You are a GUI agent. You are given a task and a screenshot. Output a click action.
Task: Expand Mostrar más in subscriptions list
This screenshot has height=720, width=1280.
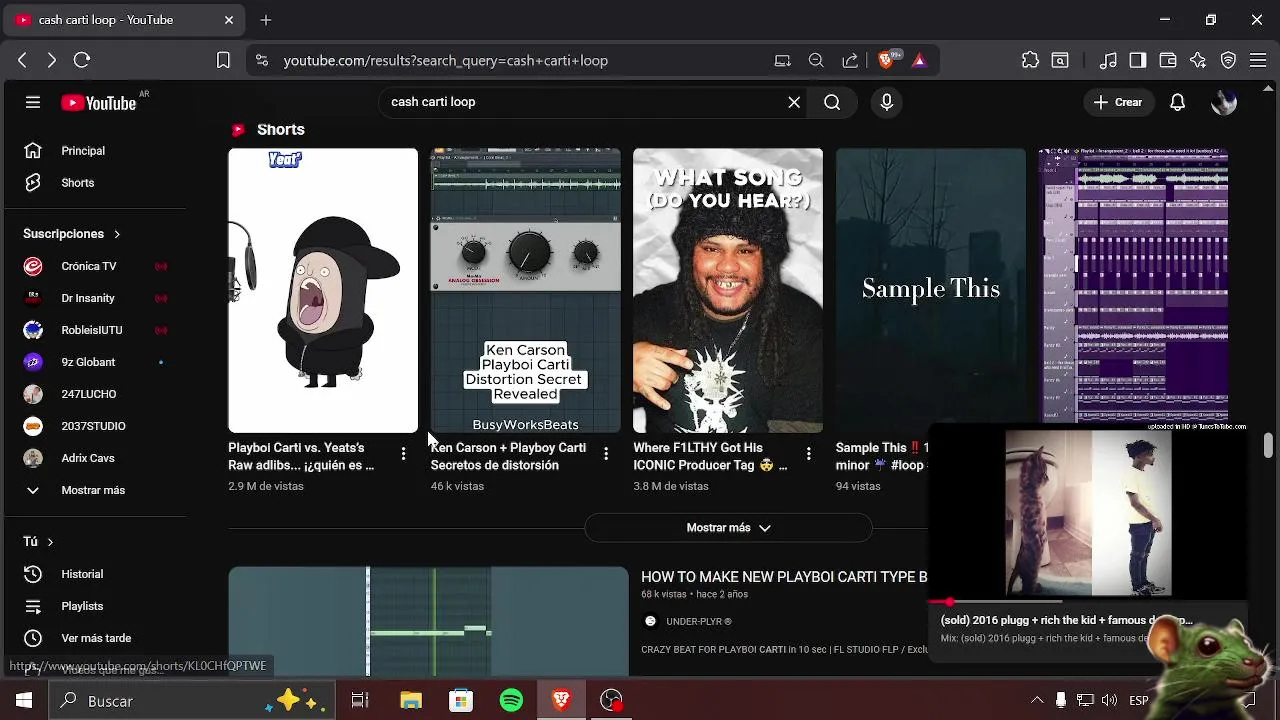(x=93, y=490)
